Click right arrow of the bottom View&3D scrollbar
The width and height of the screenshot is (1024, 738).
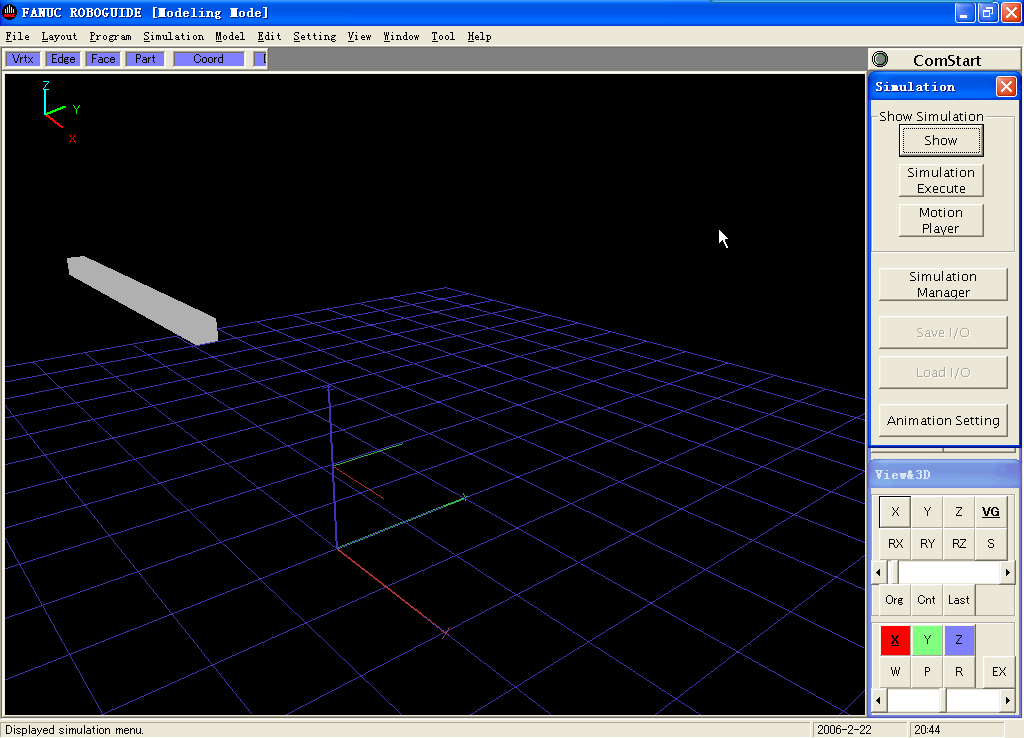tap(1008, 701)
